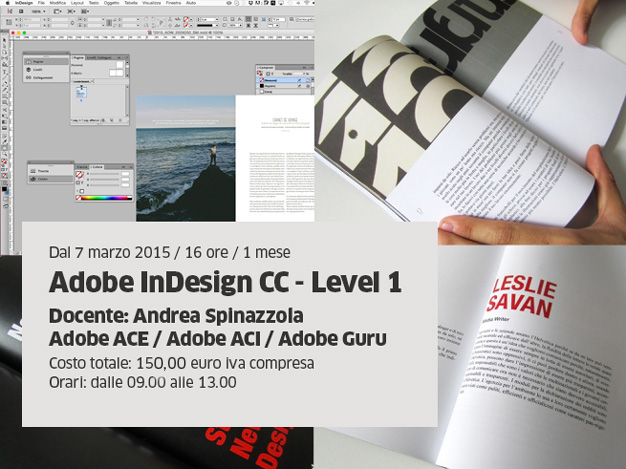Open the Testo menu
626x469 pixels.
[94, 3]
